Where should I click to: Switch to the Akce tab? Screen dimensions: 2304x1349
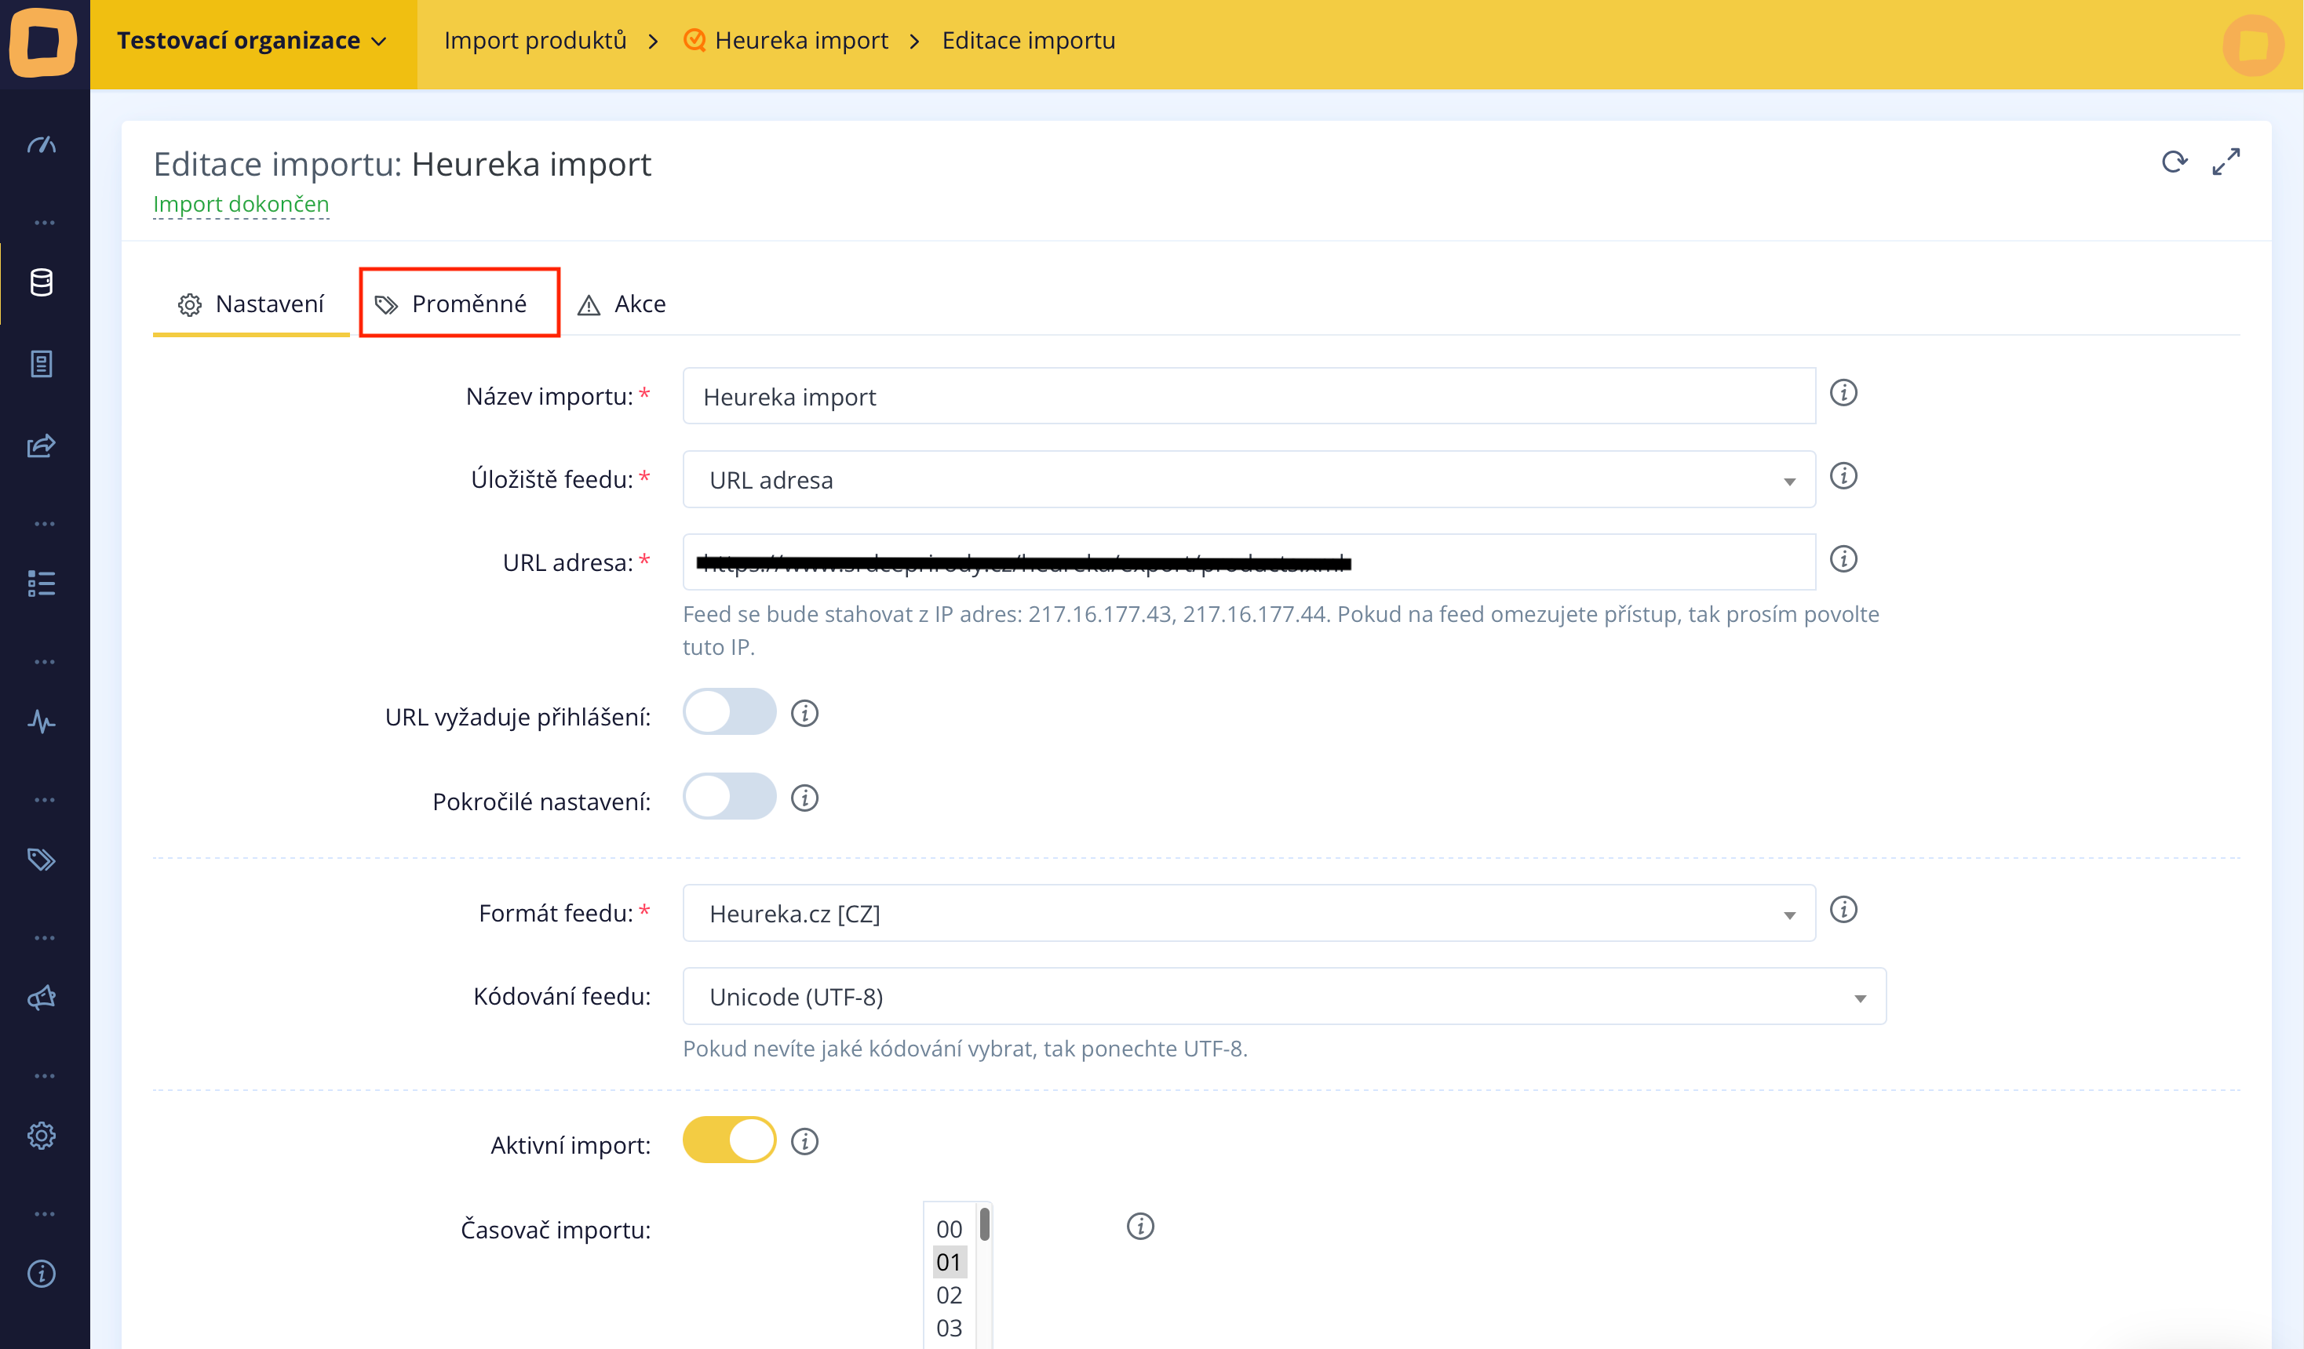[x=622, y=304]
